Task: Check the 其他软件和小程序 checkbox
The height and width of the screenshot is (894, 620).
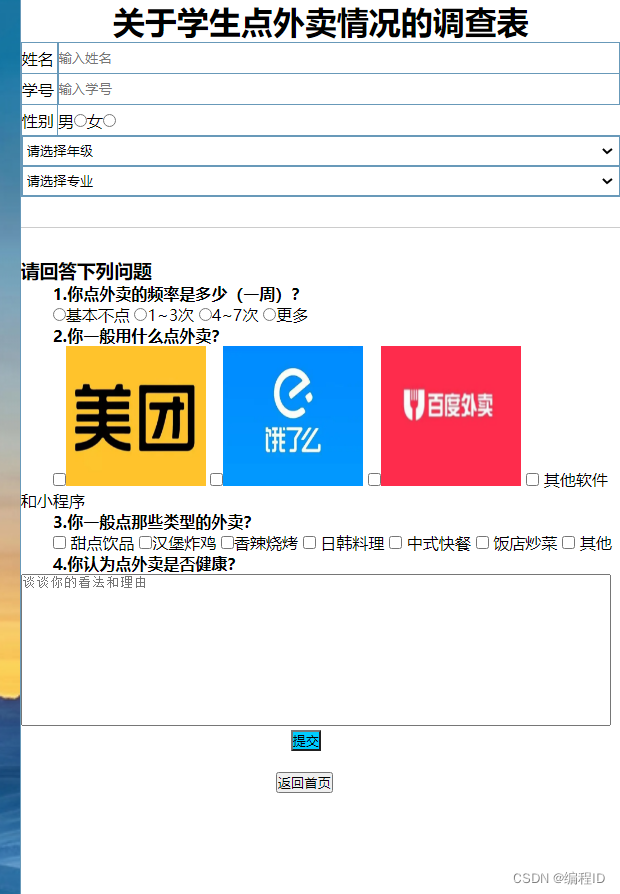Action: coord(532,479)
